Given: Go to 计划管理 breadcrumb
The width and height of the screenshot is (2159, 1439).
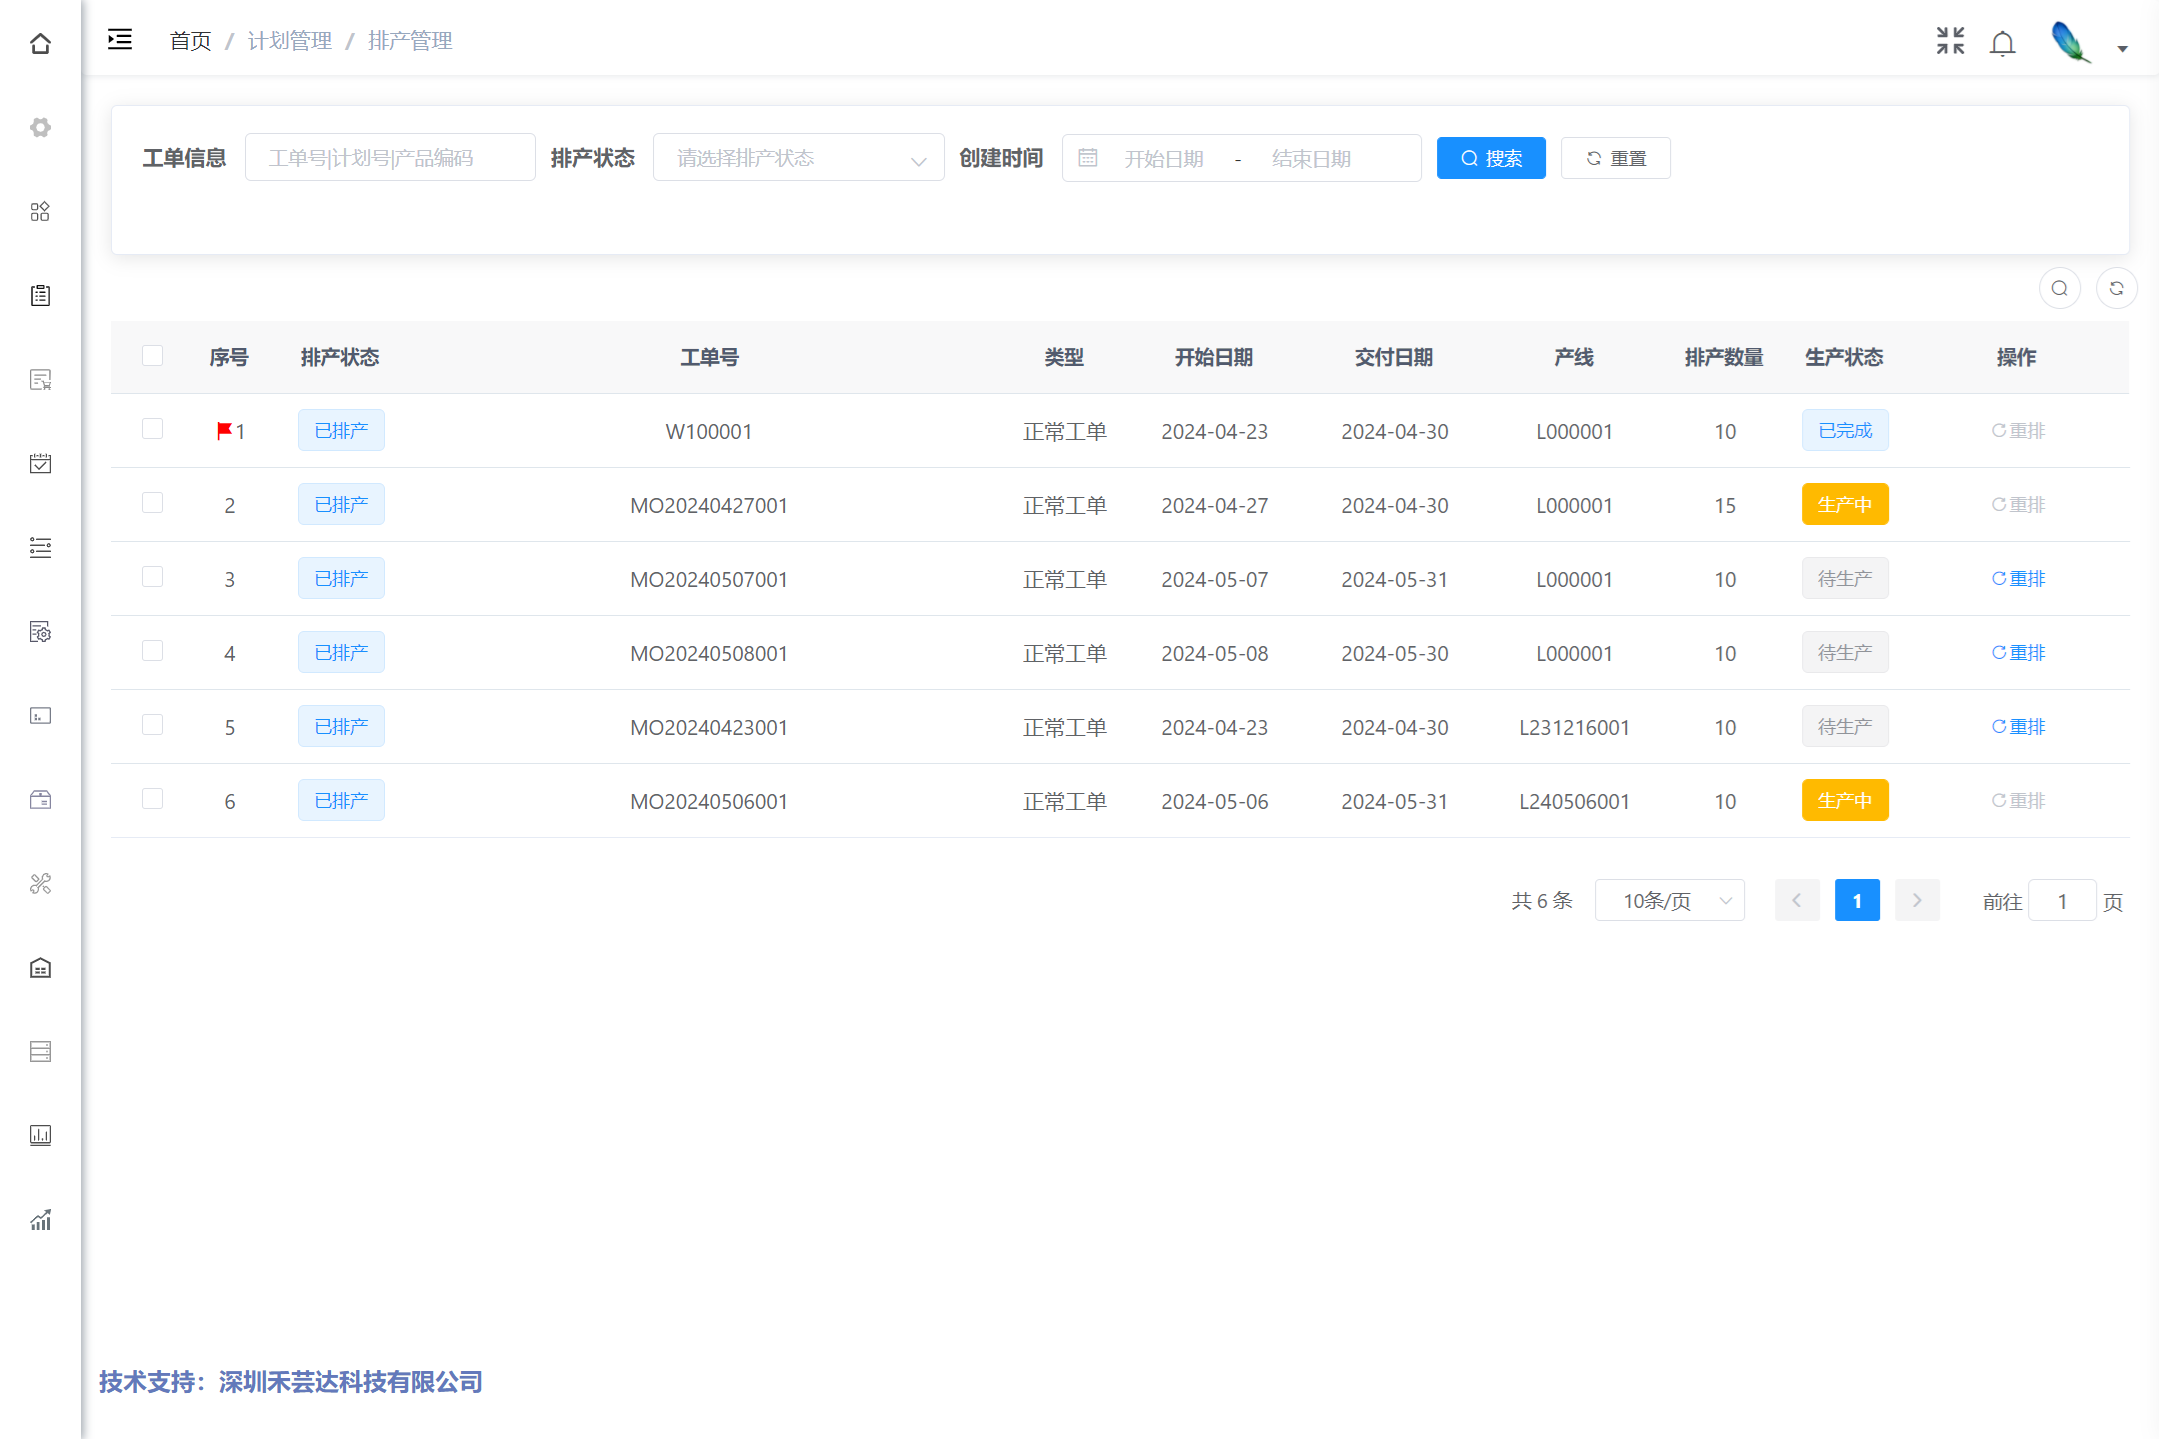Looking at the screenshot, I should click(289, 41).
